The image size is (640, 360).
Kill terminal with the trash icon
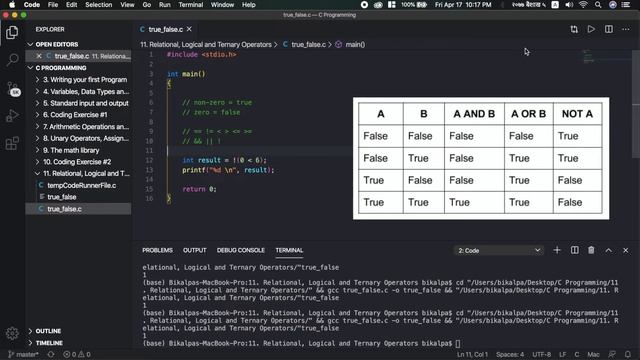coord(591,250)
